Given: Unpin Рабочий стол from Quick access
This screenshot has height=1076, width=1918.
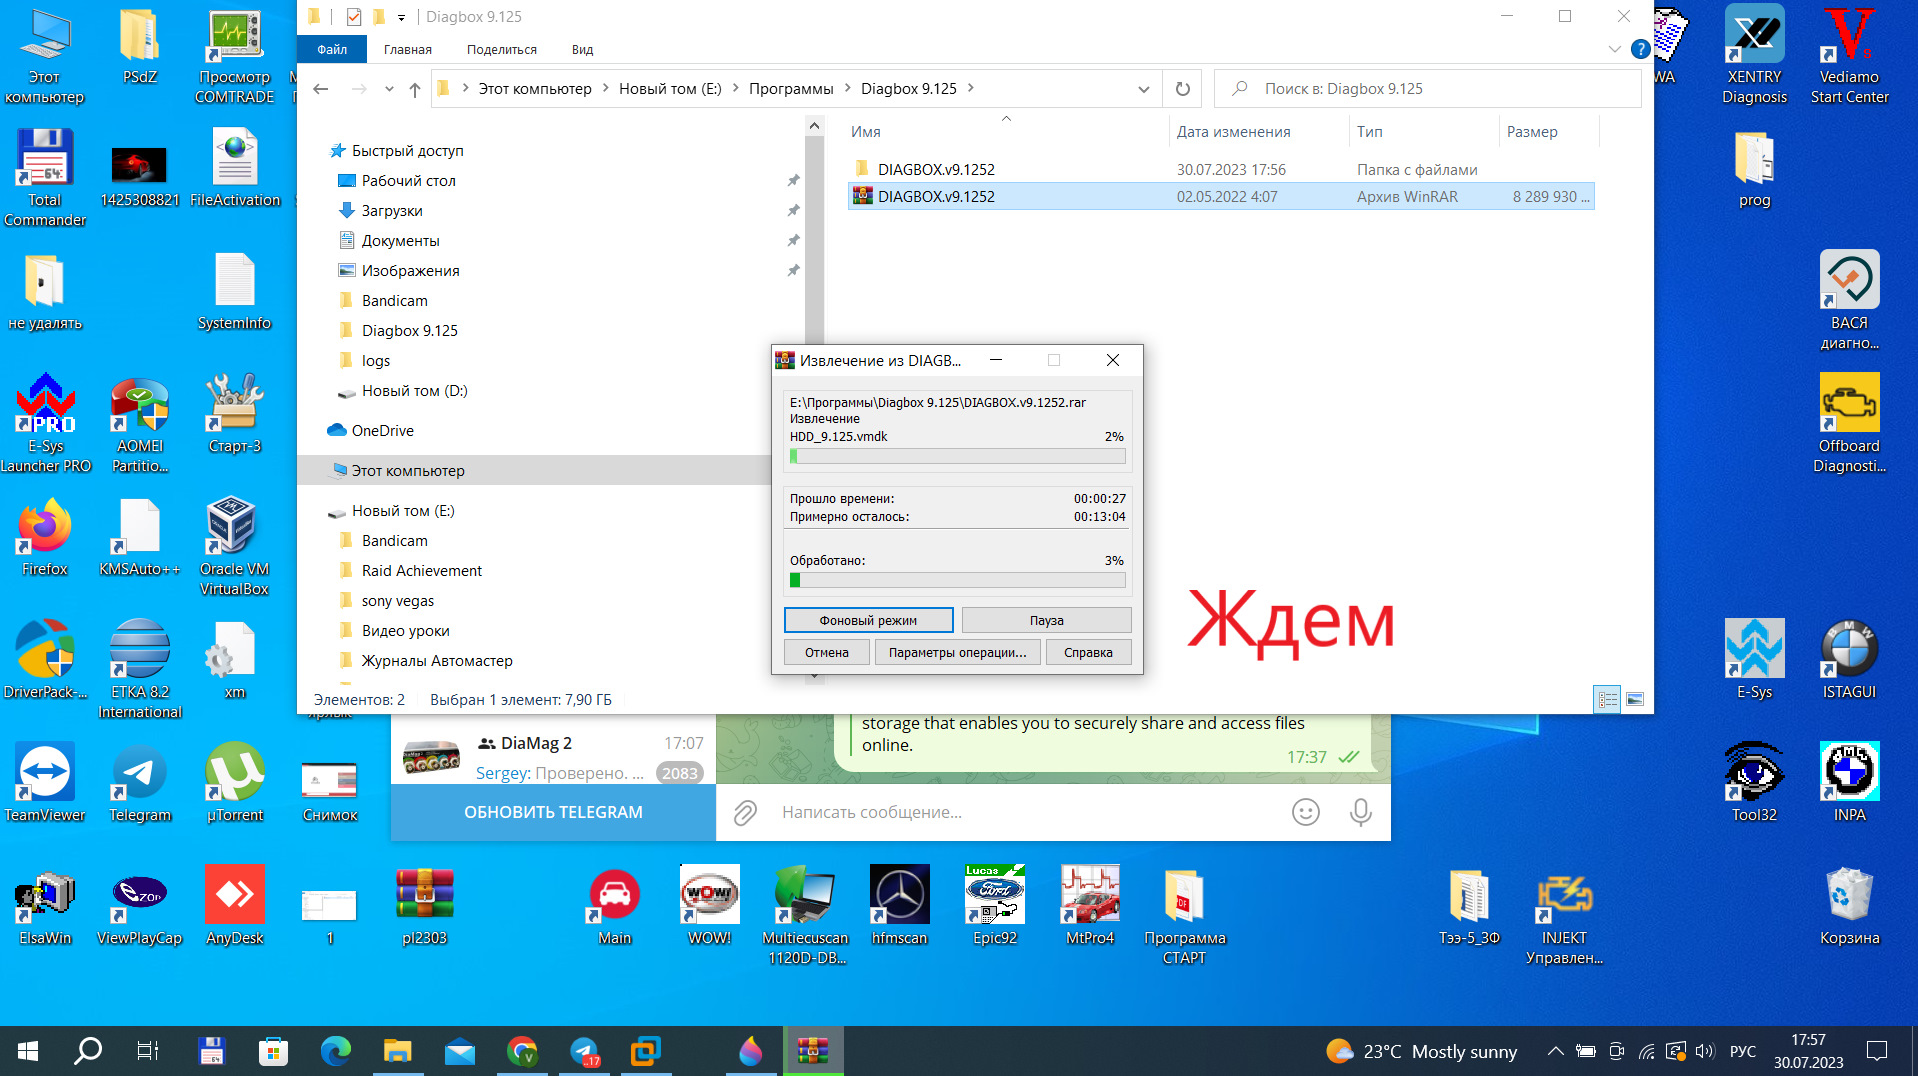Looking at the screenshot, I should click(x=793, y=181).
